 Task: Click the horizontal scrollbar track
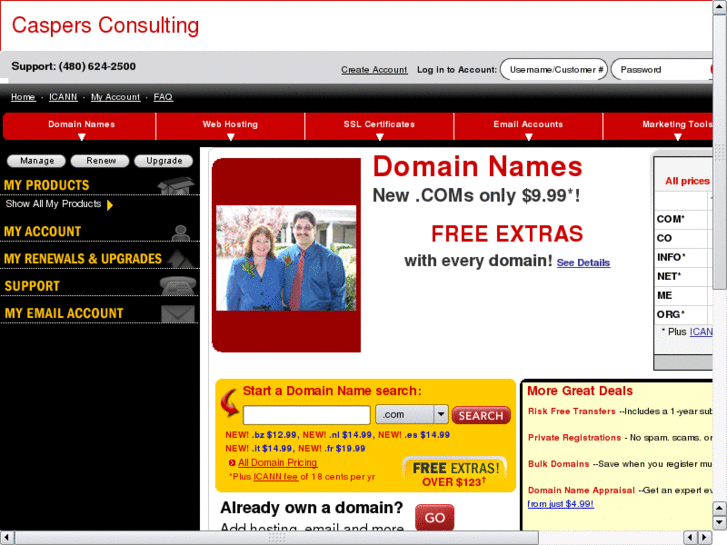pyautogui.click(x=610, y=538)
